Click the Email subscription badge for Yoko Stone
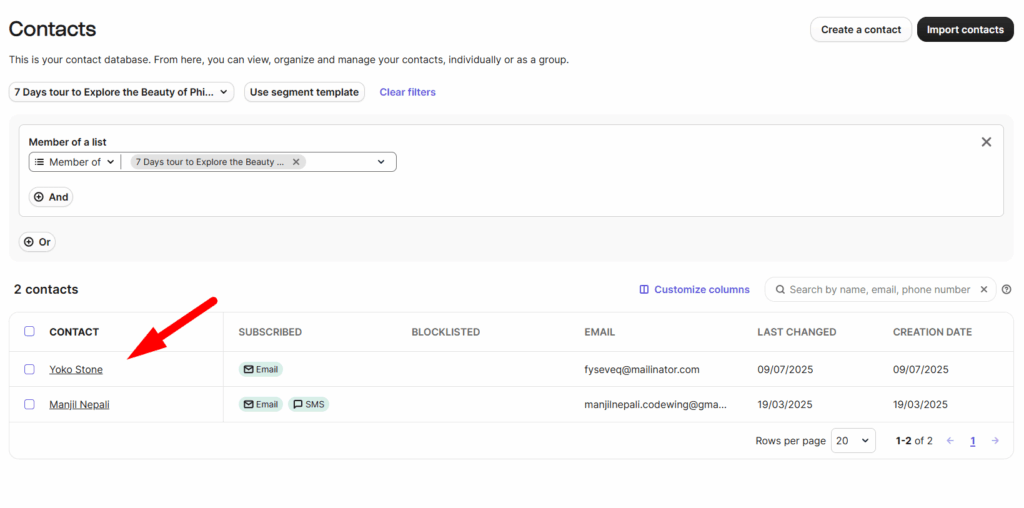This screenshot has width=1024, height=508. [x=261, y=370]
